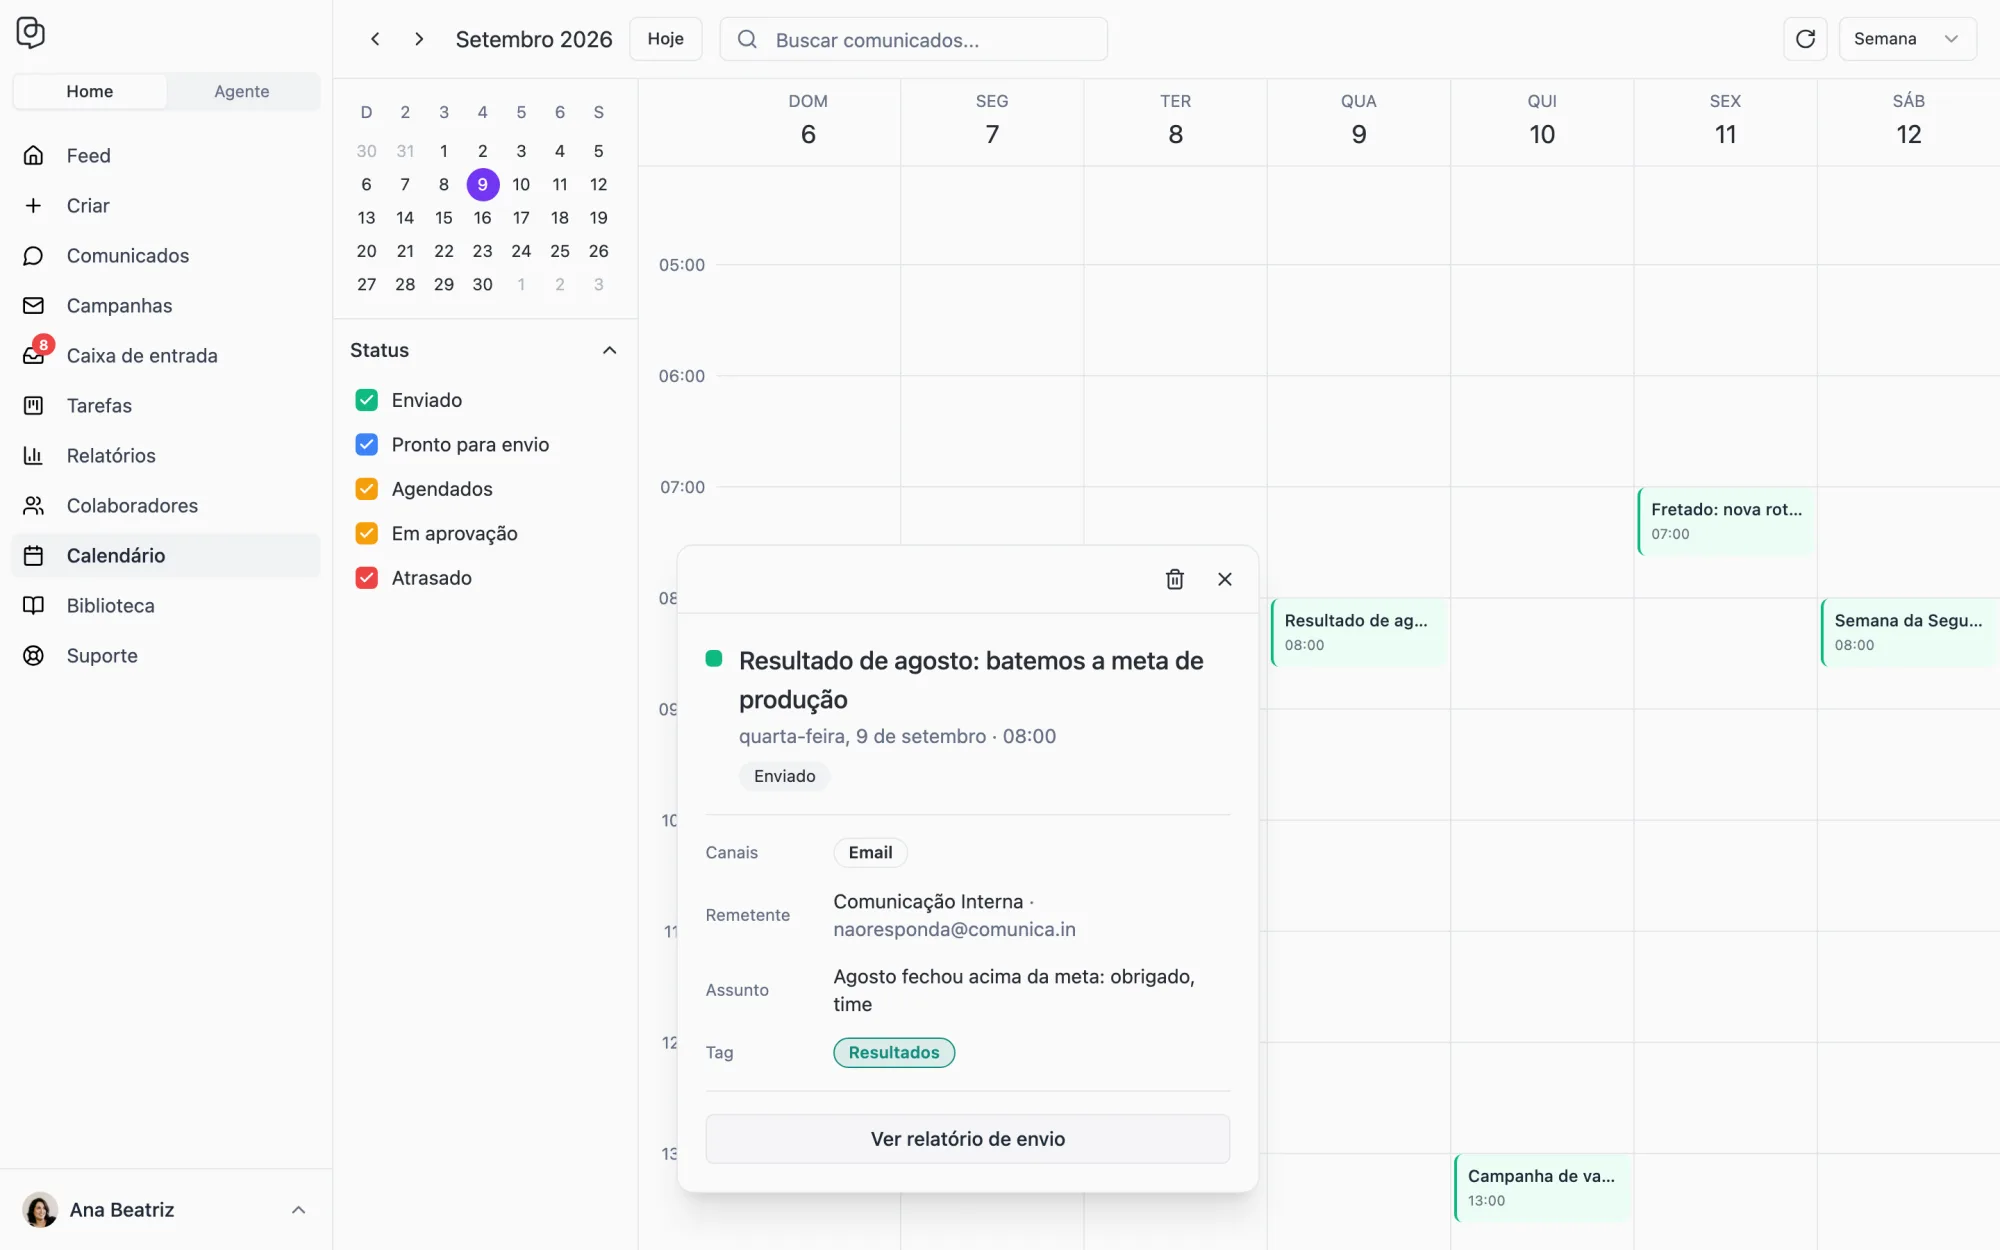Screen dimensions: 2000x1250
Task: Toggle the Agendados status checkbox
Action: click(x=367, y=489)
